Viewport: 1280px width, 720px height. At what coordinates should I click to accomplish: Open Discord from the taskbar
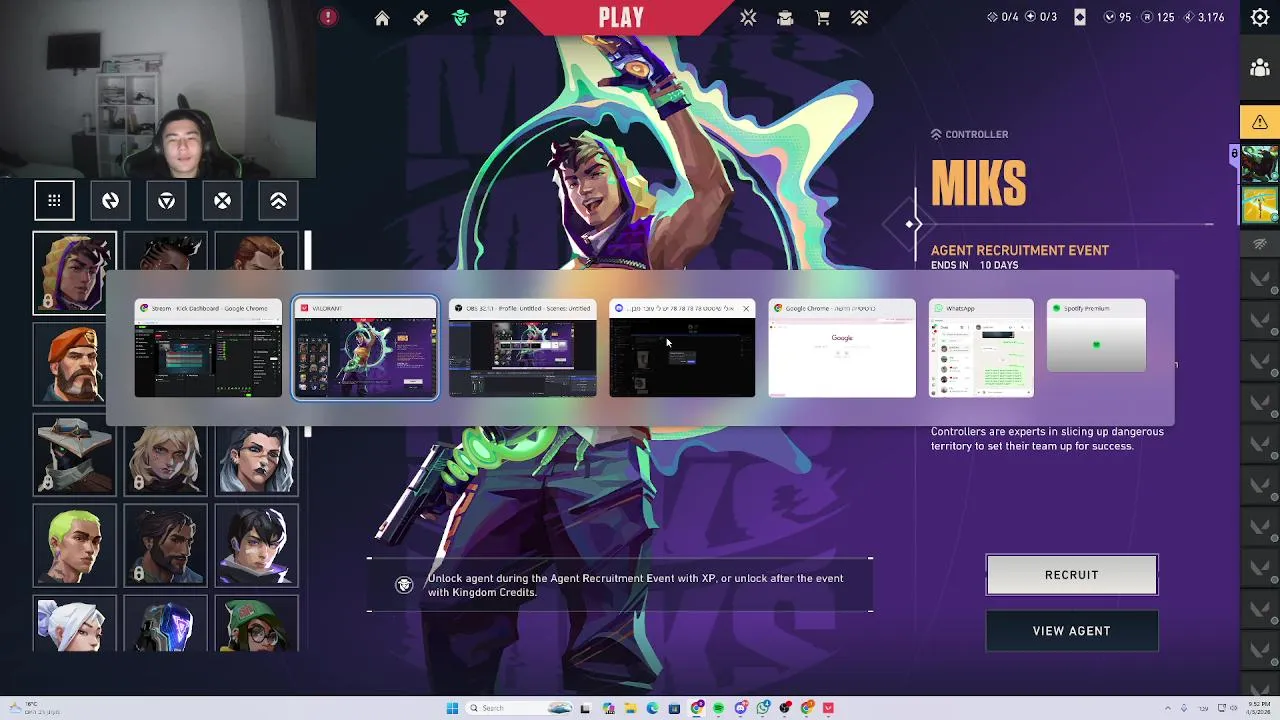tap(740, 708)
